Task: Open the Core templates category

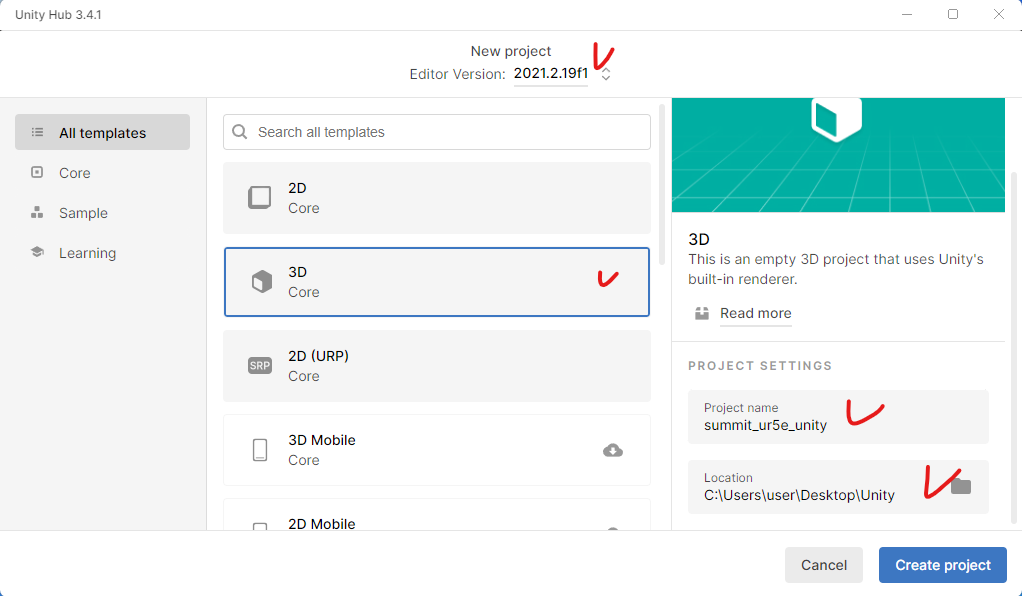Action: pyautogui.click(x=74, y=173)
